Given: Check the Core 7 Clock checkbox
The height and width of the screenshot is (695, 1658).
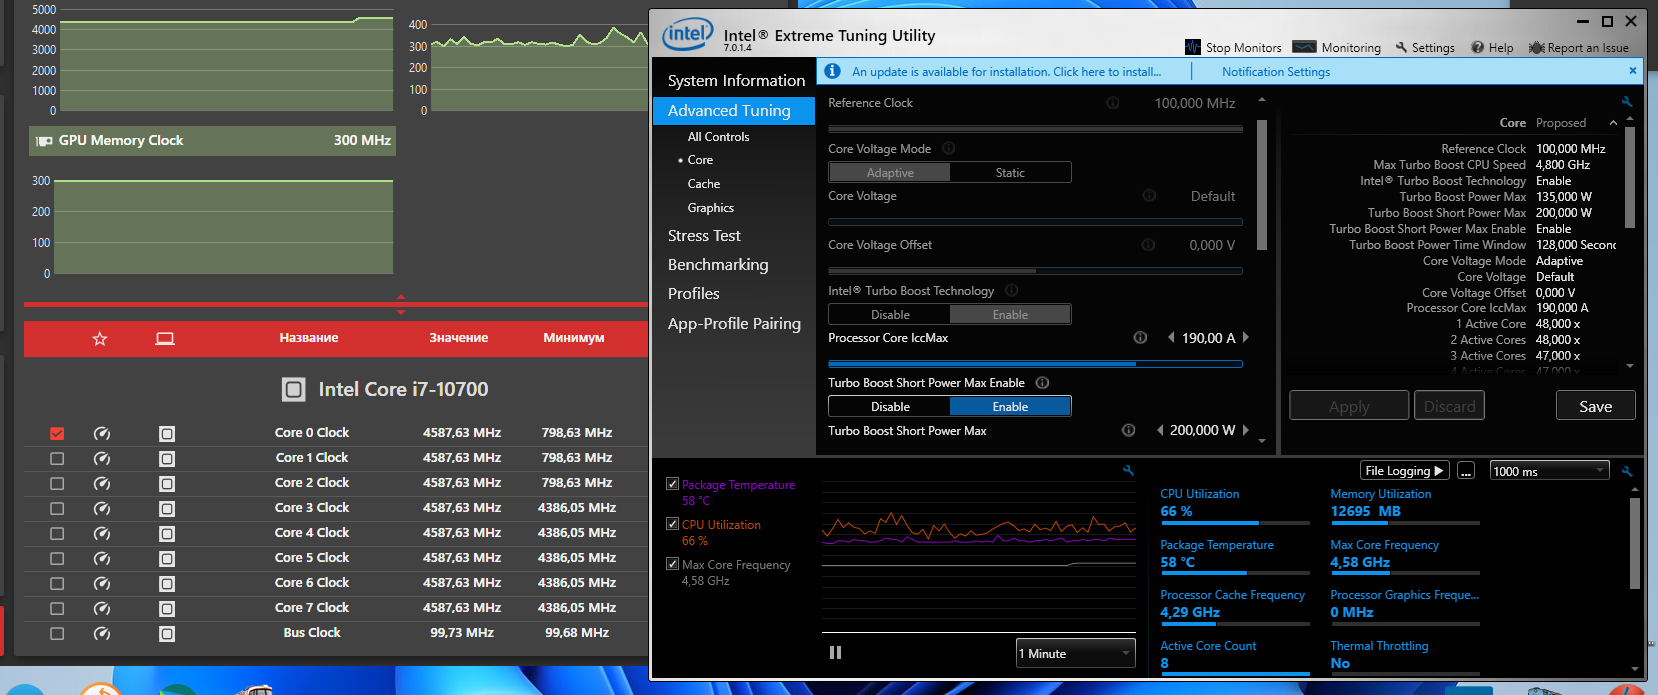Looking at the screenshot, I should 57,608.
